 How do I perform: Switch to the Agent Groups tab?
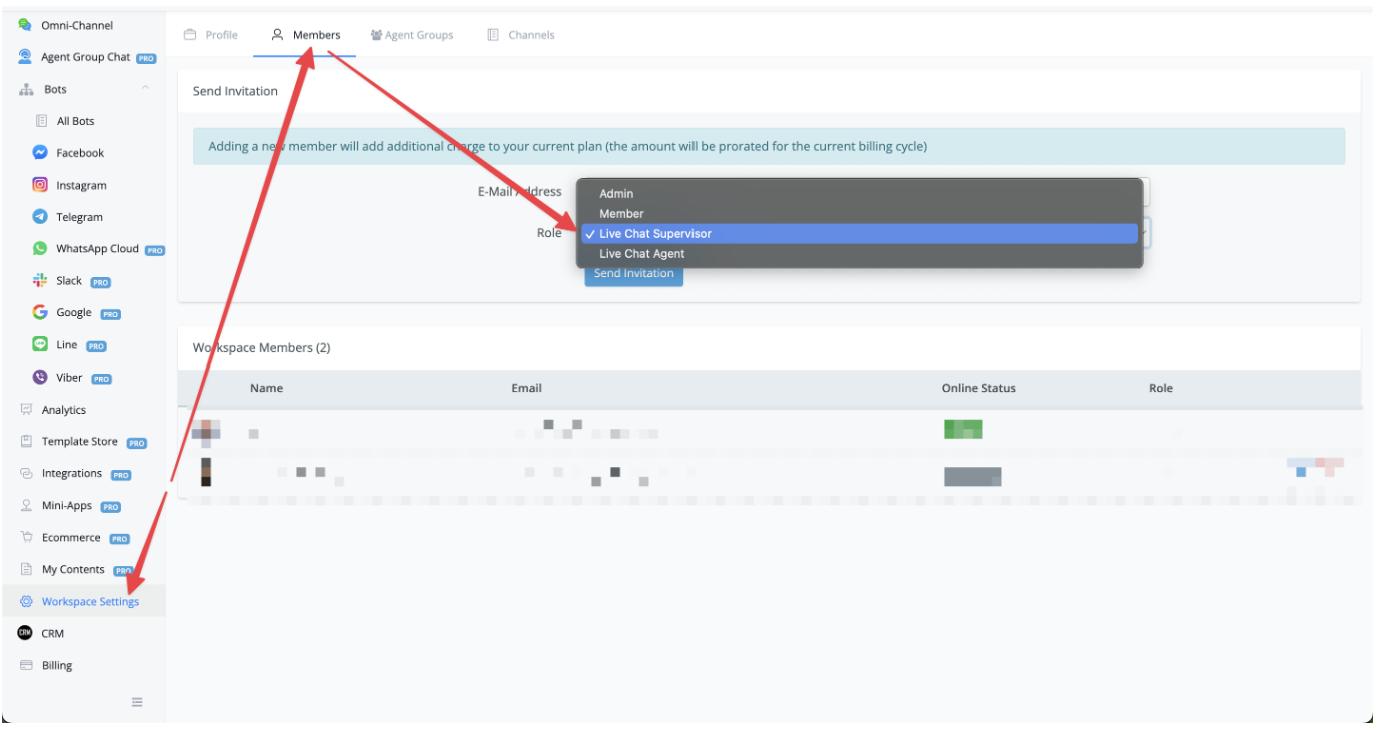(x=411, y=35)
